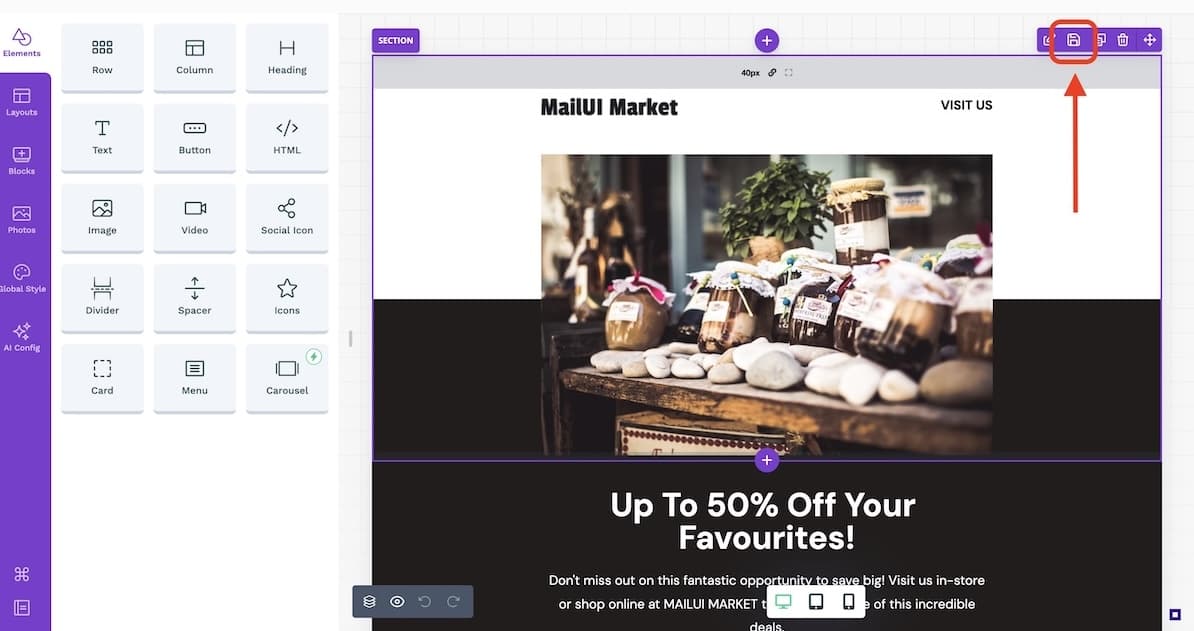
Task: Add a section using the top plus button
Action: 767,40
